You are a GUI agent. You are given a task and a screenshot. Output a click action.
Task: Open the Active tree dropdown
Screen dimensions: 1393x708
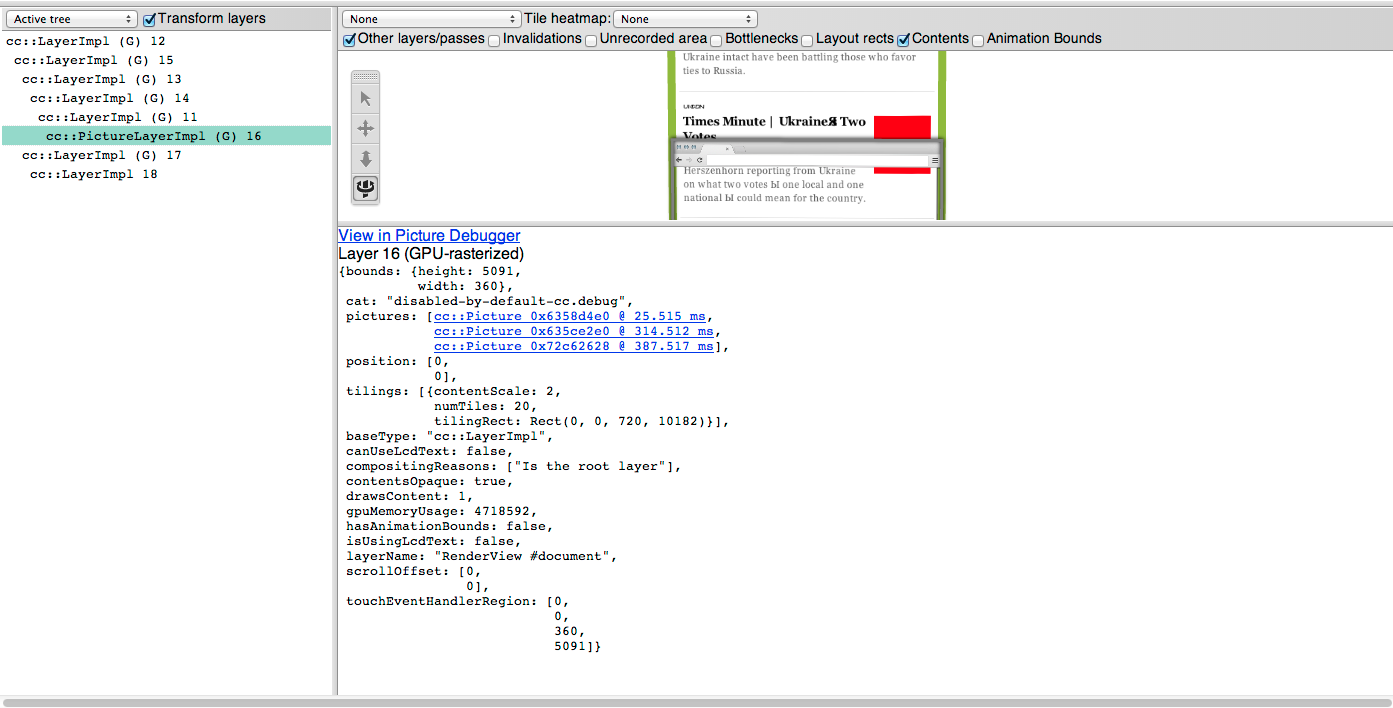coord(74,19)
